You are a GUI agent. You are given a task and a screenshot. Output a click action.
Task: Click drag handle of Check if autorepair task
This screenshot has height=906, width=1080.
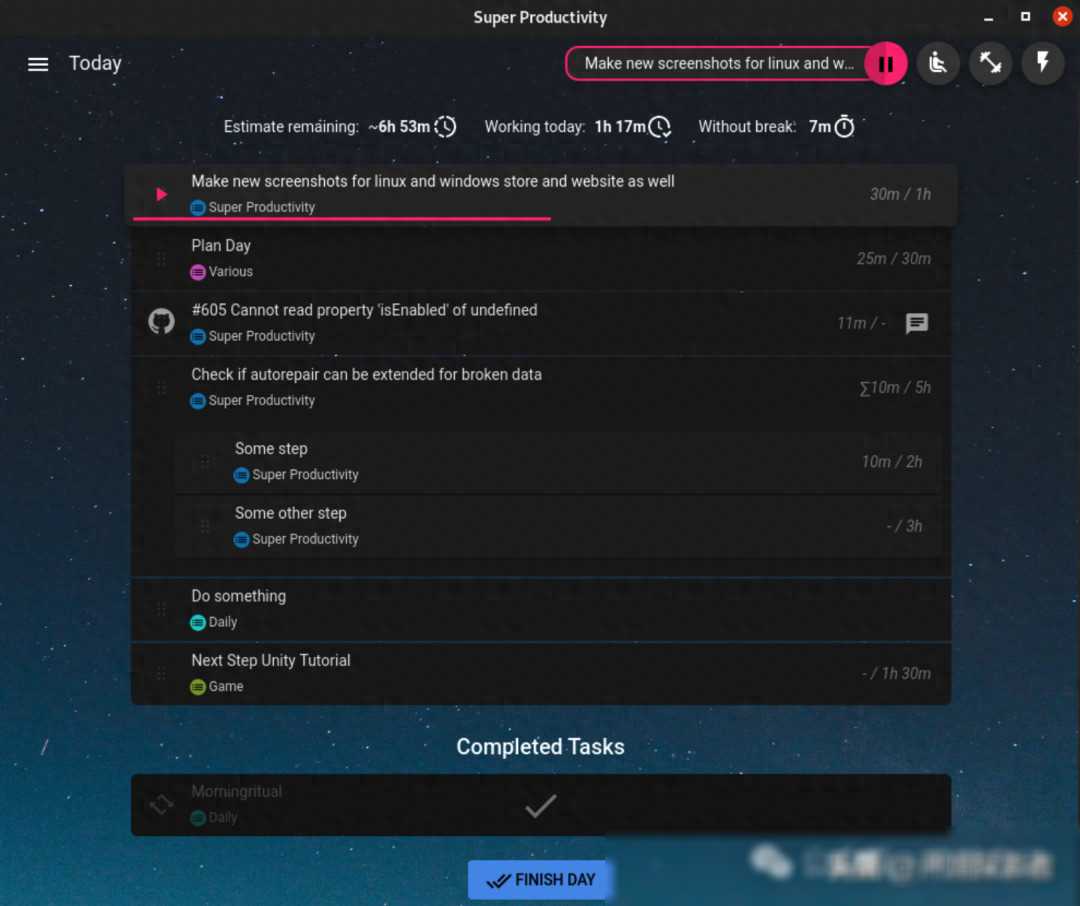160,389
